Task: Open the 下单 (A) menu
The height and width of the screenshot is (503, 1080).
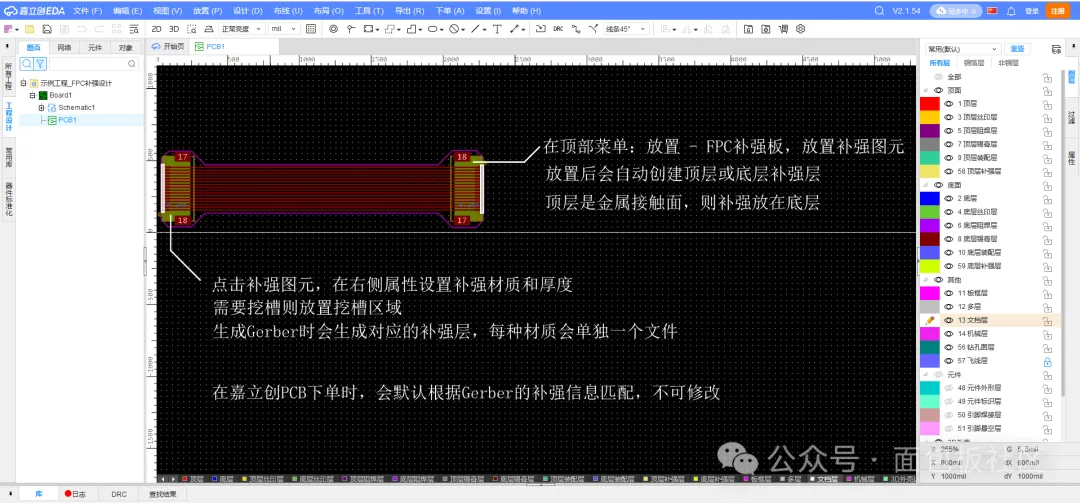Action: coord(450,11)
